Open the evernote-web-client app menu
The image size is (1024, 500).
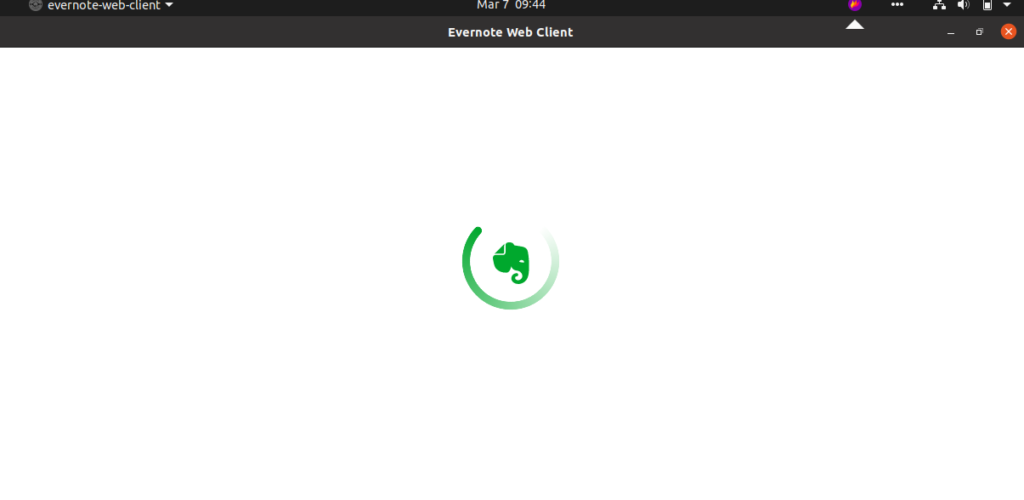(101, 5)
